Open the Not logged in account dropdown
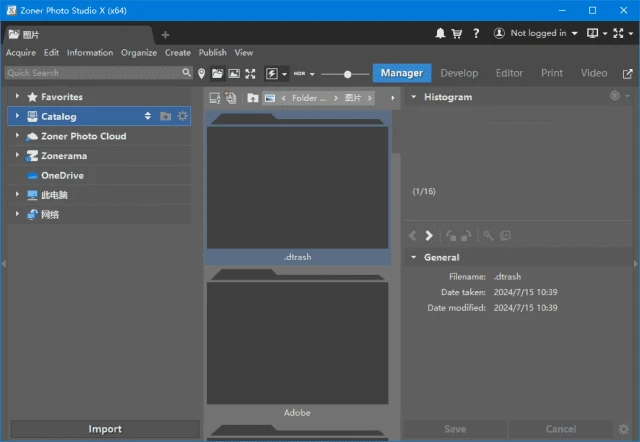The height and width of the screenshot is (442, 640). (x=536, y=33)
